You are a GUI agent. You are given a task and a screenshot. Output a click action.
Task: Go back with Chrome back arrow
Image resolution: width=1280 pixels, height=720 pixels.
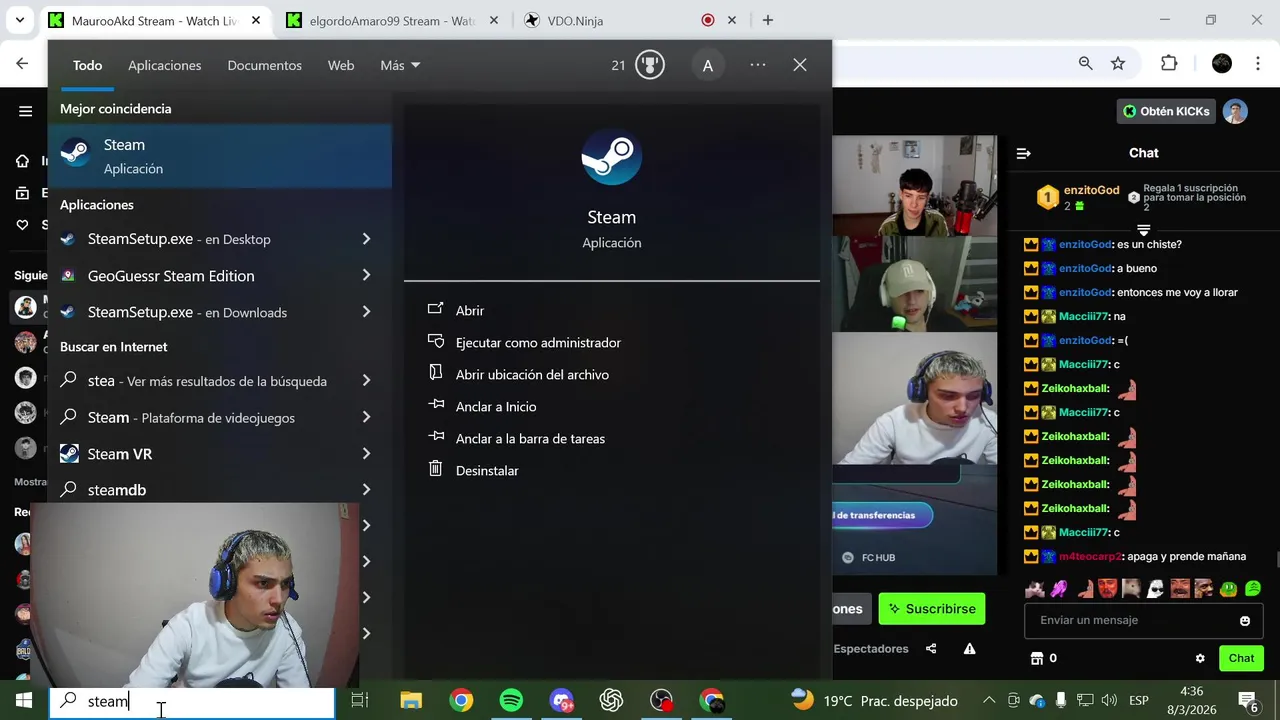pos(22,63)
